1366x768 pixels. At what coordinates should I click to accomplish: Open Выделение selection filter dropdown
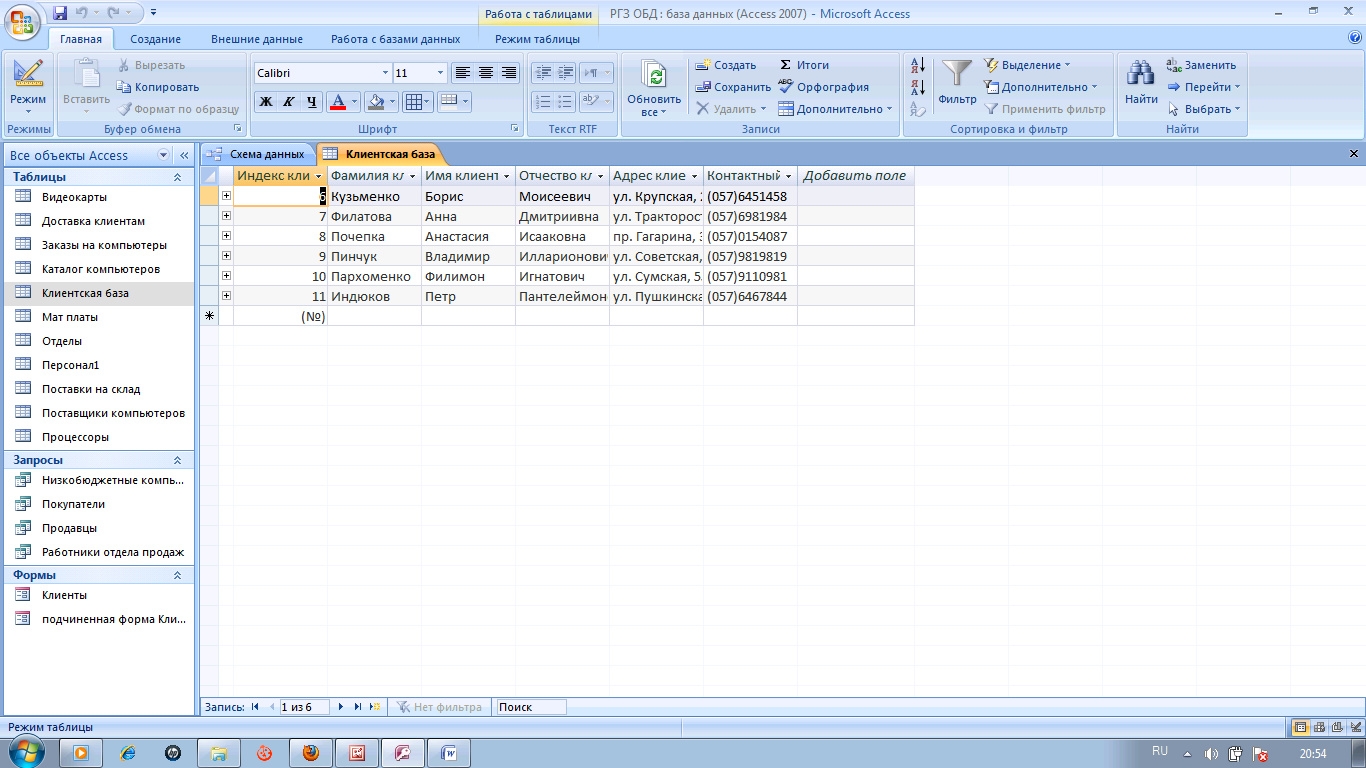[1027, 65]
